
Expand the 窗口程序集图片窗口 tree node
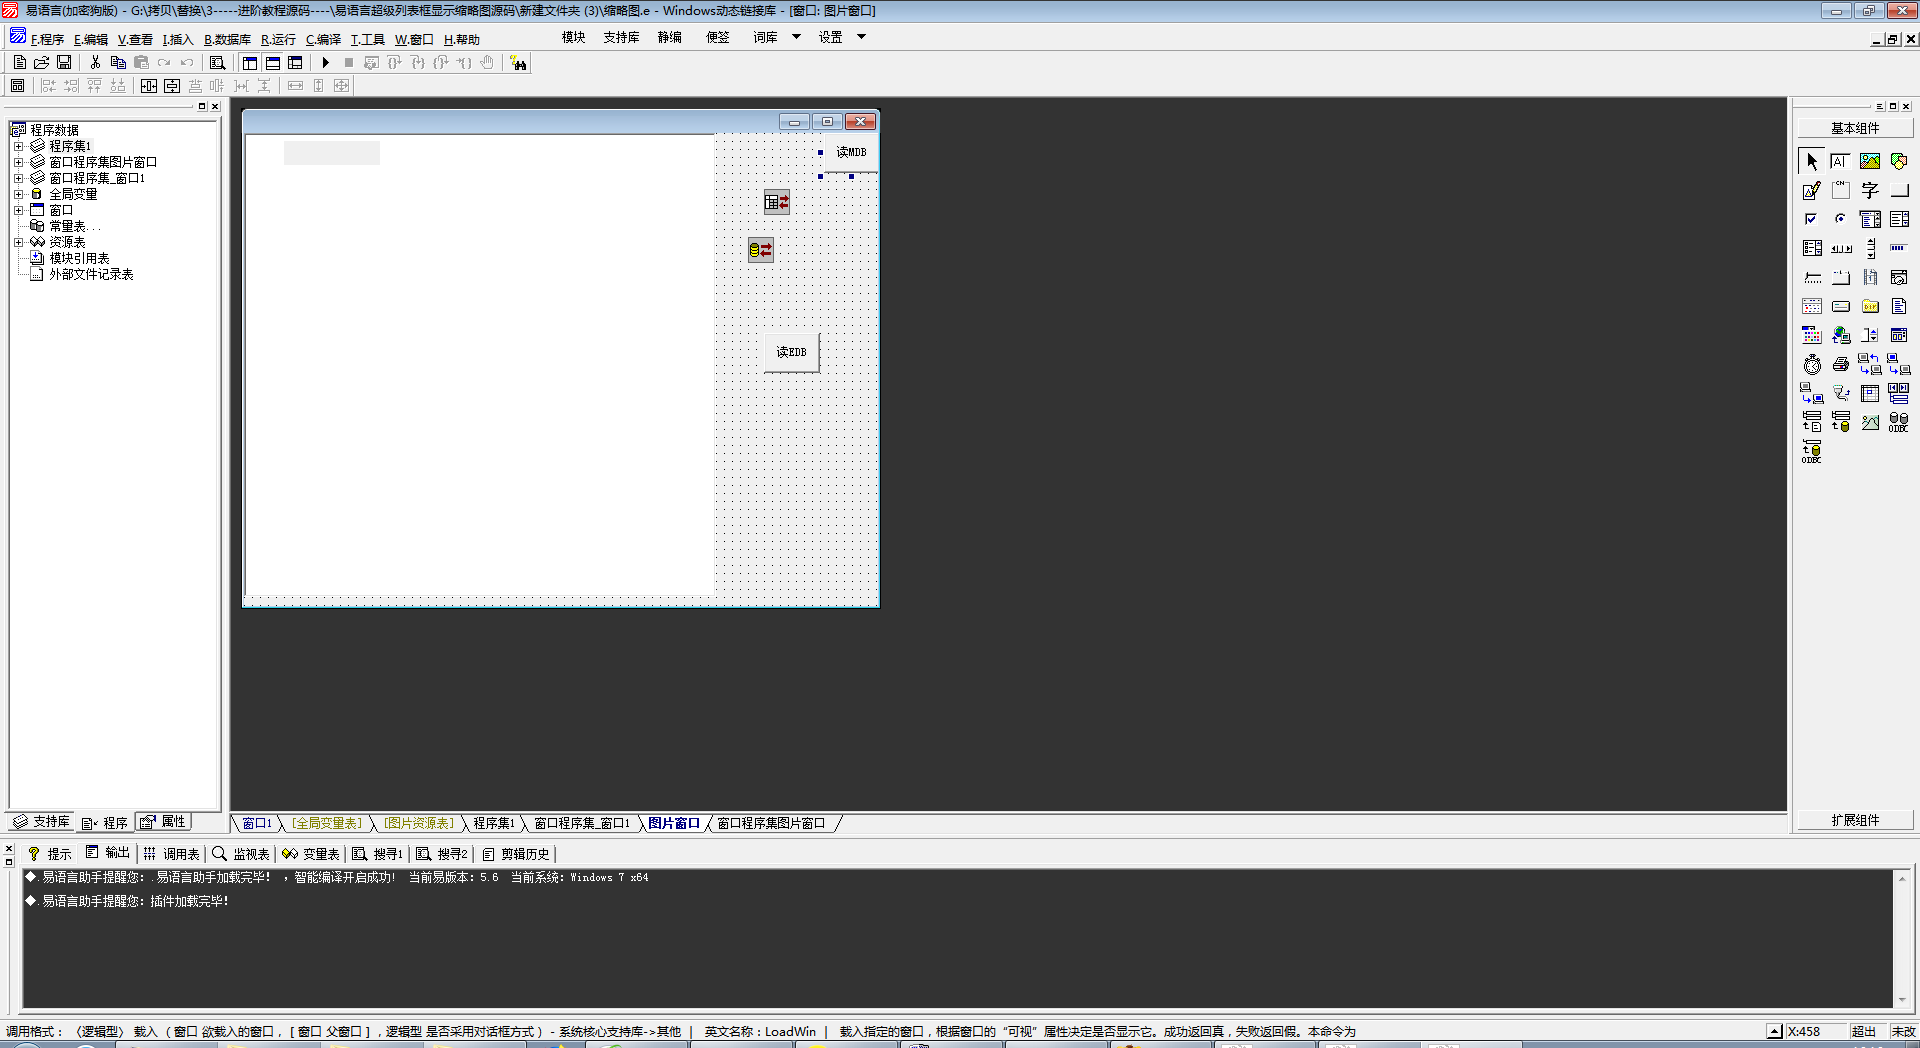(18, 162)
